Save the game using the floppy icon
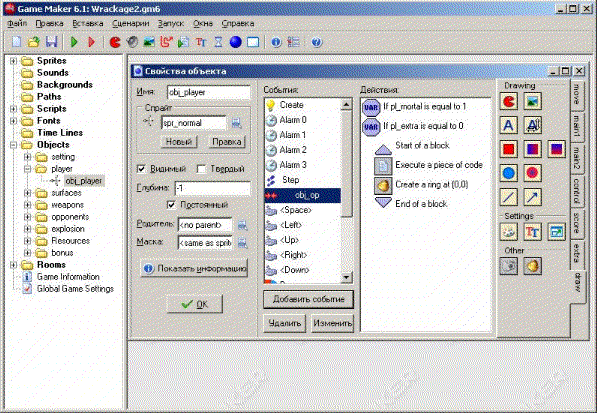 click(51, 42)
